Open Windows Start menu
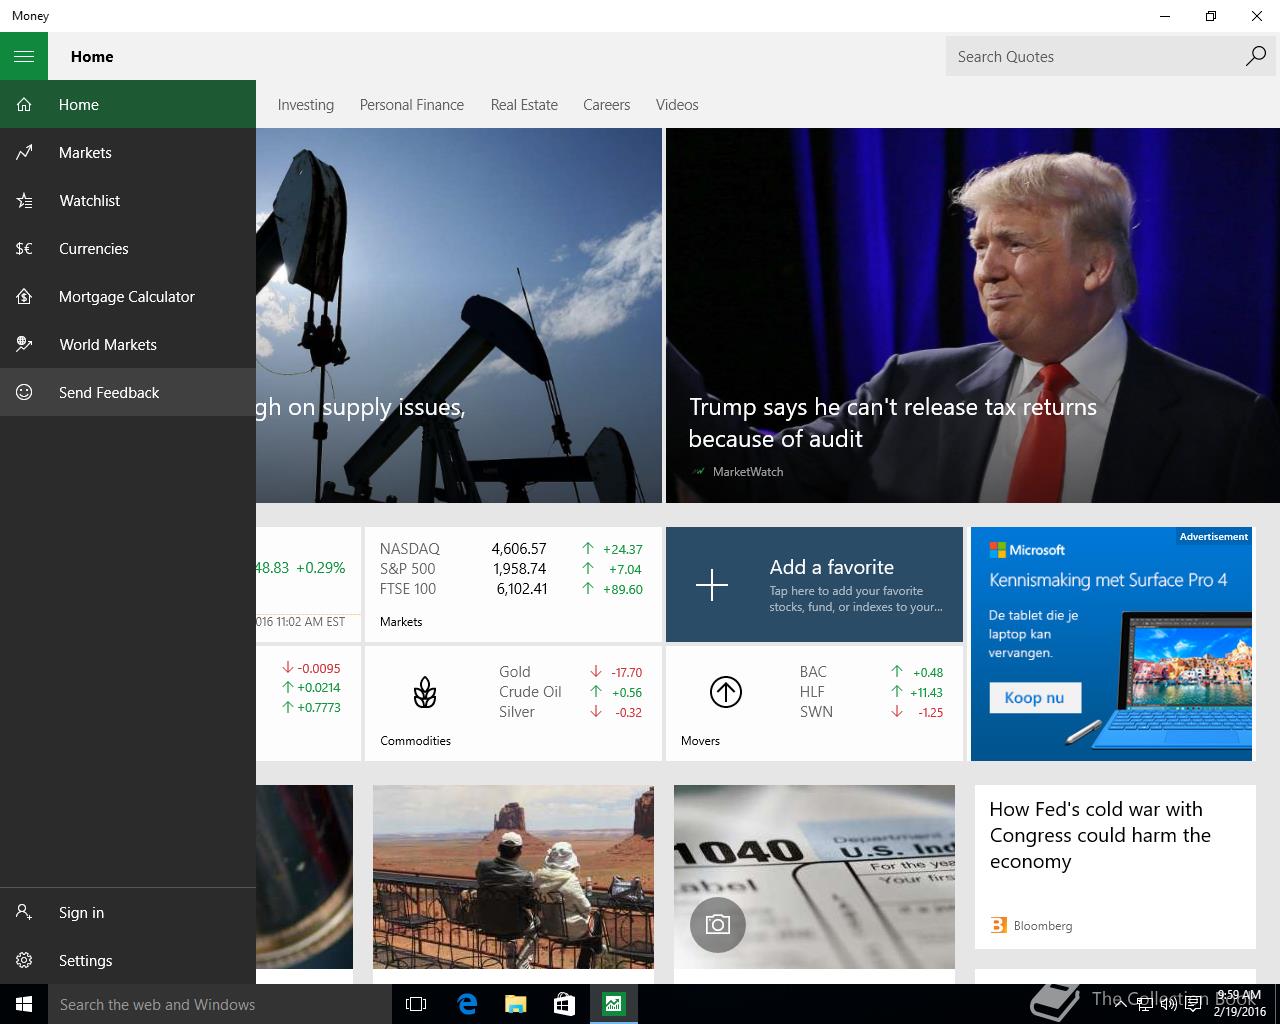 (24, 1004)
